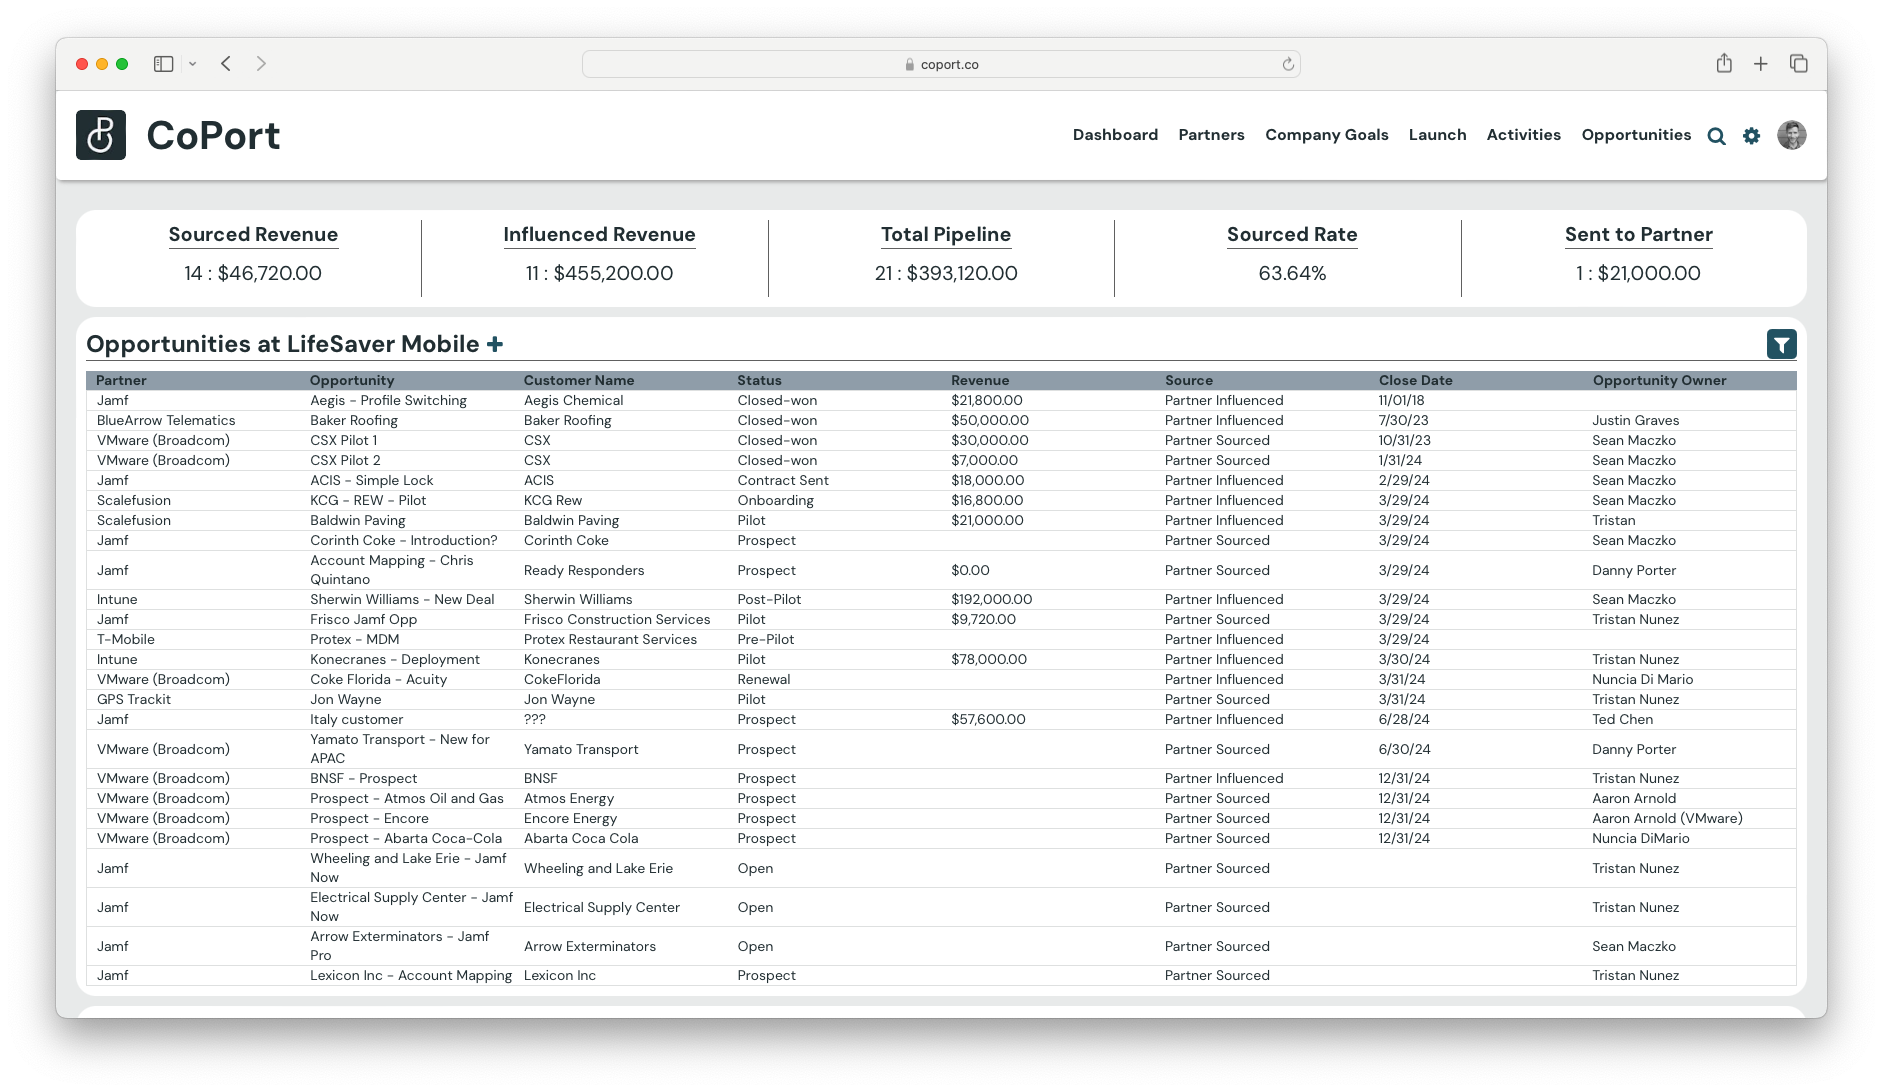Select 'Konecranes - Deployment' opportunity
Viewport: 1883px width, 1092px height.
395,660
